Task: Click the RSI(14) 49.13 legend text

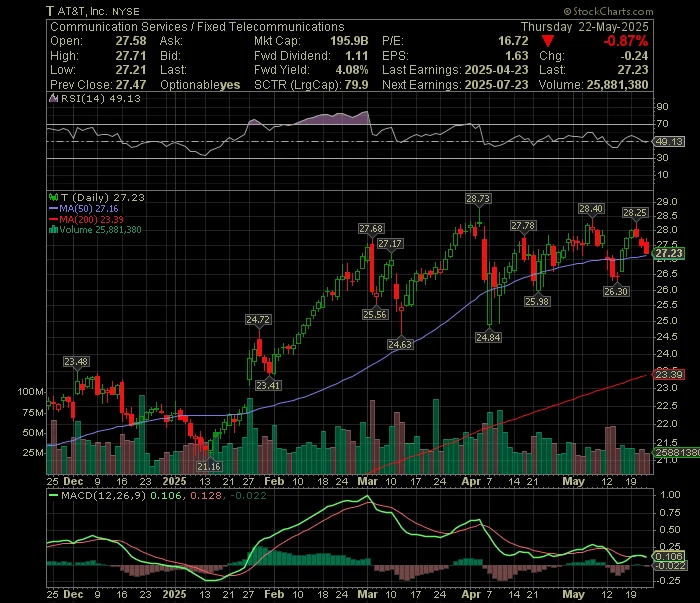Action: pyautogui.click(x=100, y=99)
